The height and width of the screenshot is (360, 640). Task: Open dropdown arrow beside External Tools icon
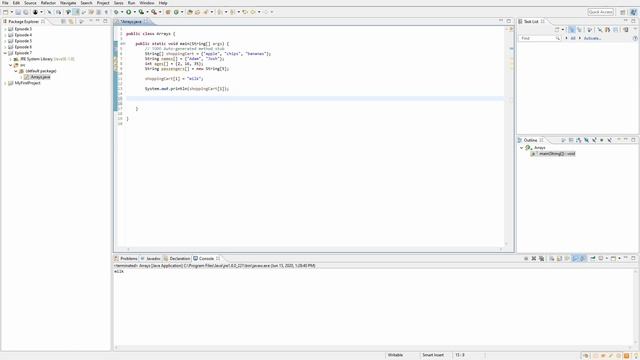160,12
